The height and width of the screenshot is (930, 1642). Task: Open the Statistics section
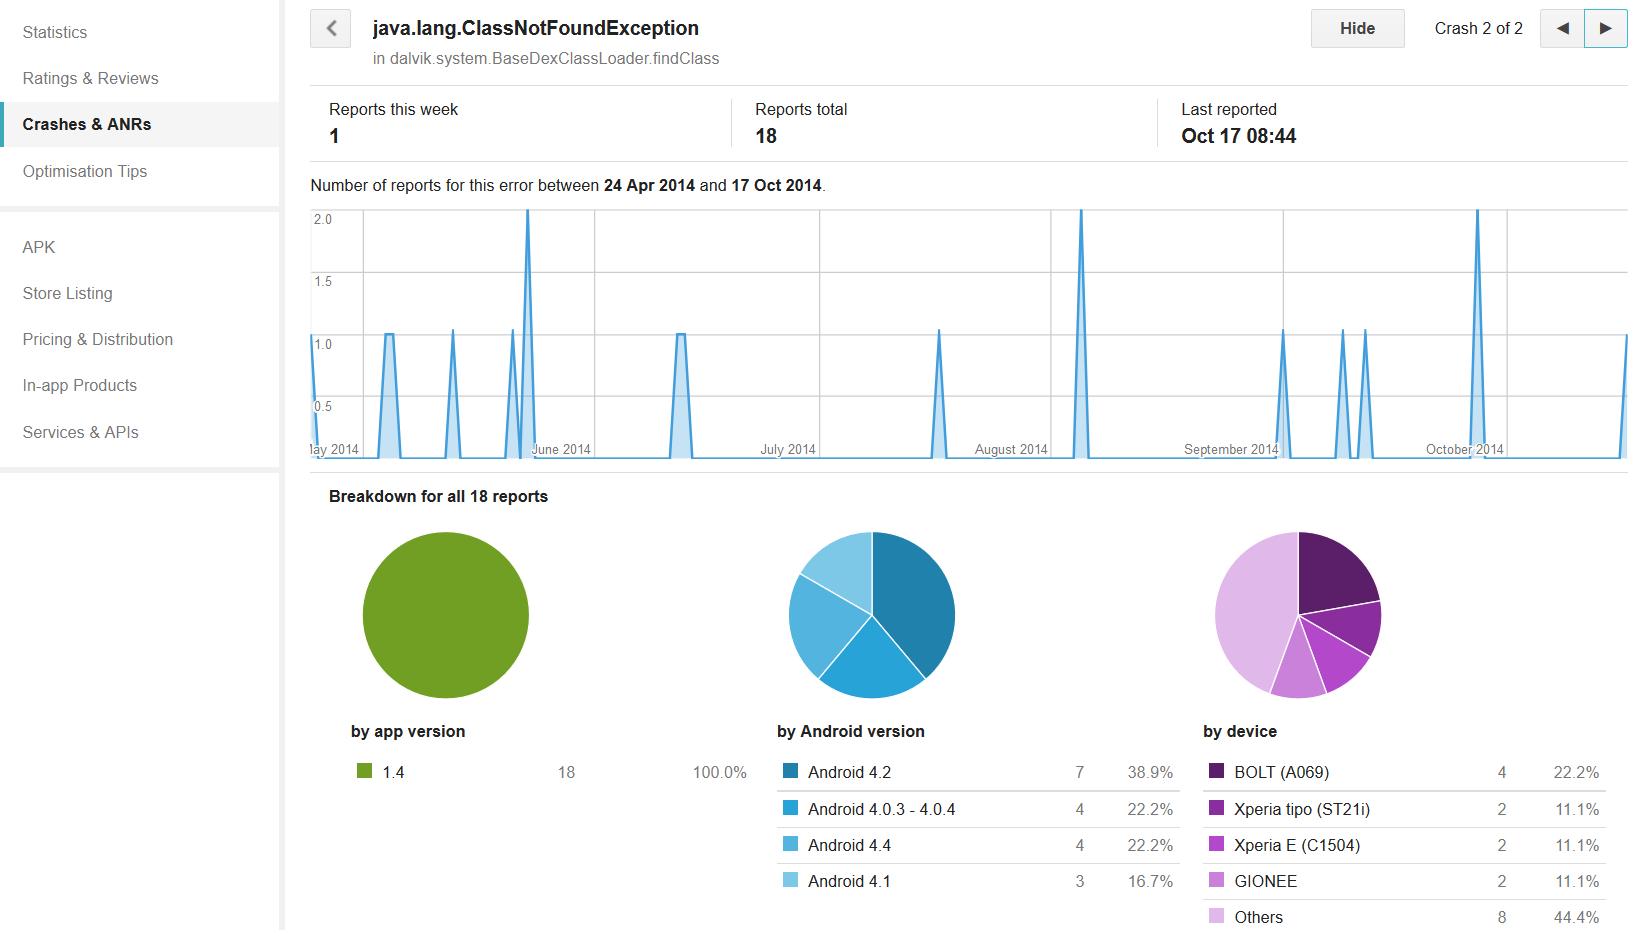point(55,32)
